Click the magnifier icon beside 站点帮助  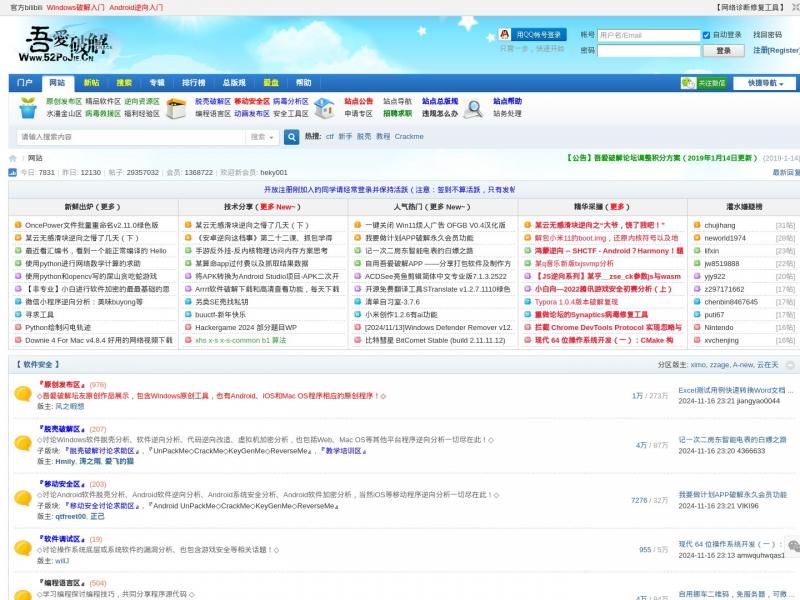click(473, 108)
